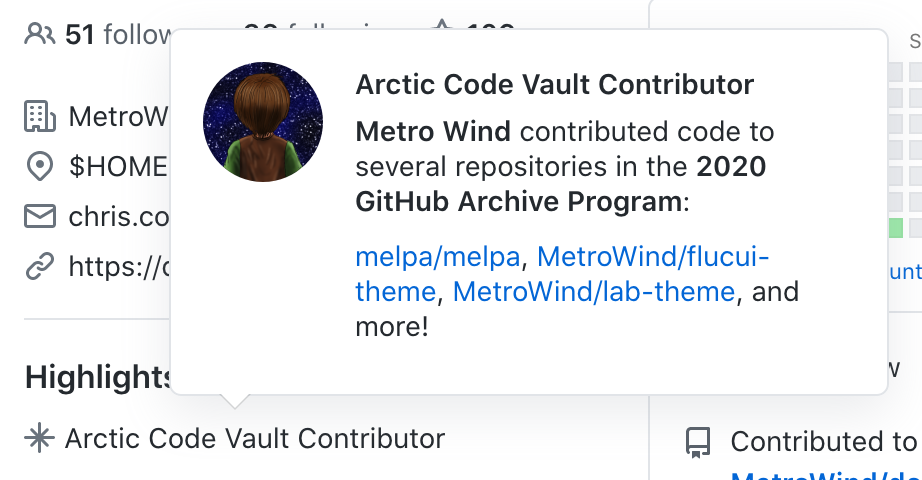
Task: Click the $HOME location text
Action: point(118,166)
